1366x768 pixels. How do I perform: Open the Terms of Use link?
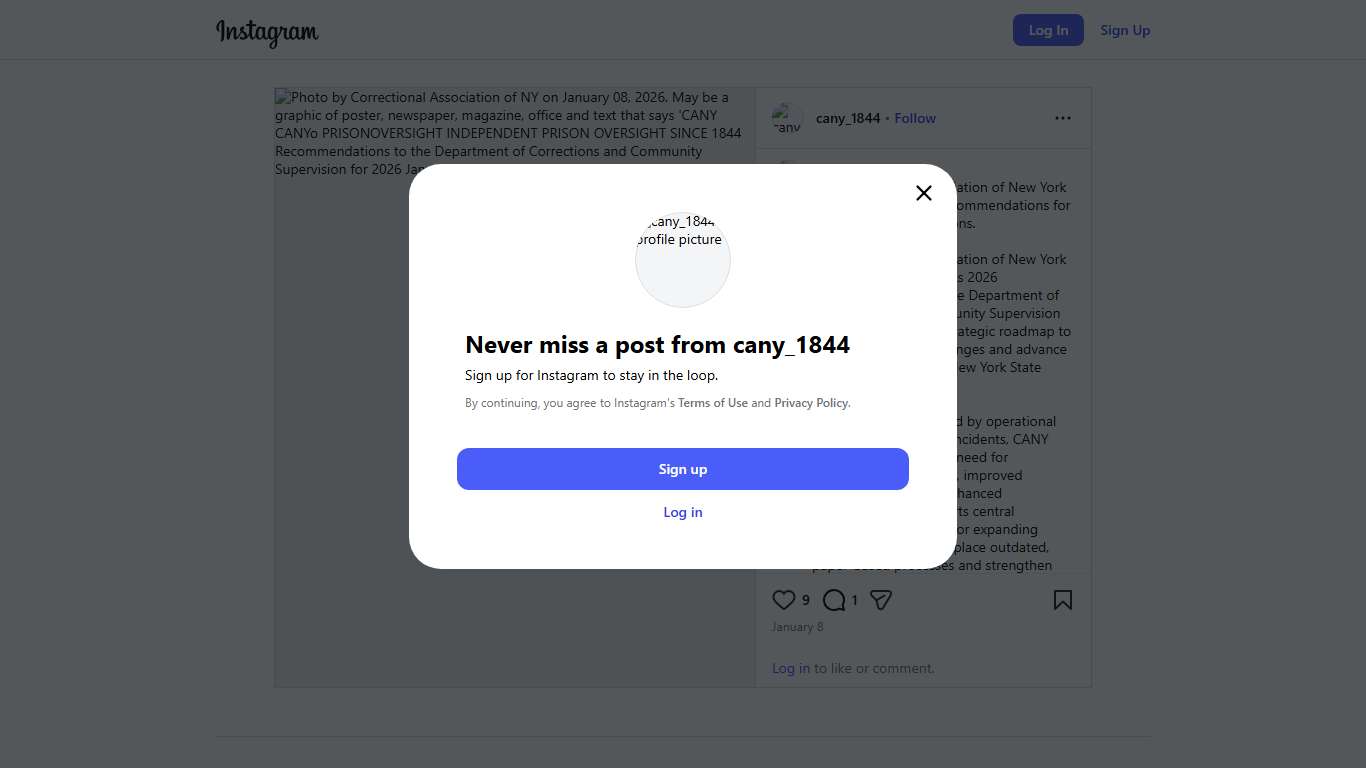tap(713, 403)
